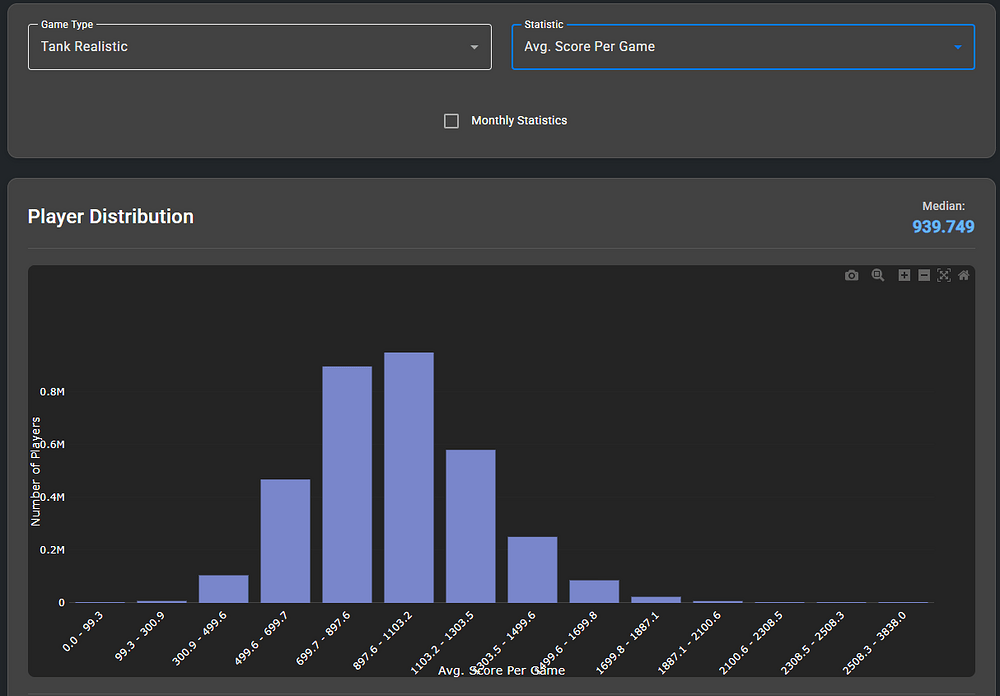Select the 699.7 - 897.6 bar

tap(347, 485)
